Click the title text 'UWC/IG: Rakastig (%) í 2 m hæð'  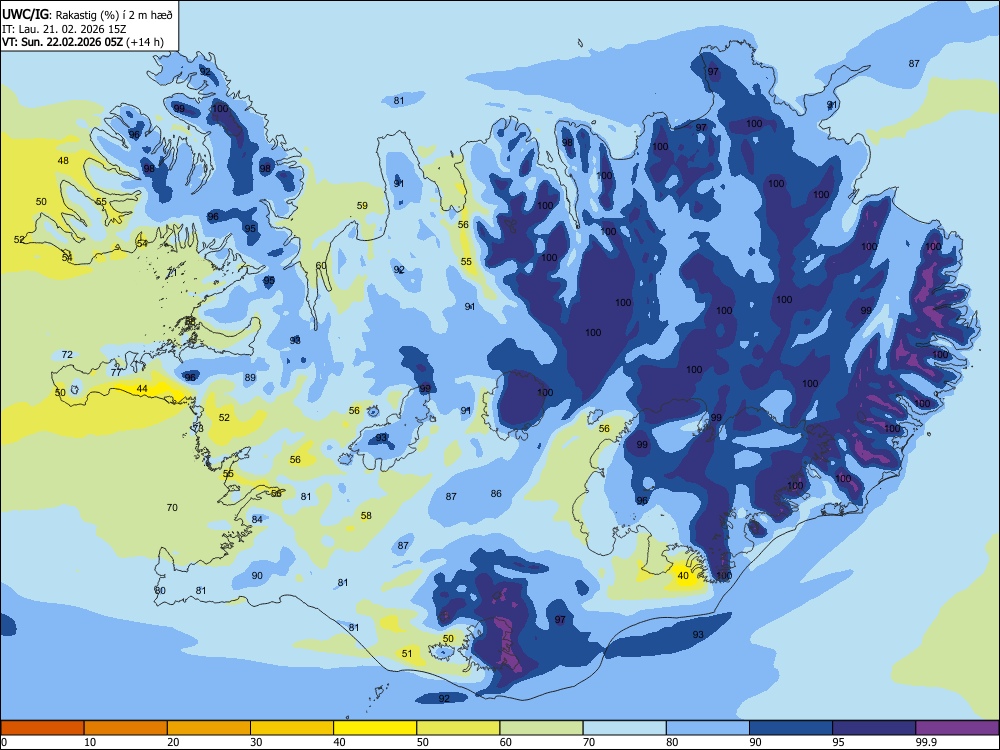tap(87, 14)
